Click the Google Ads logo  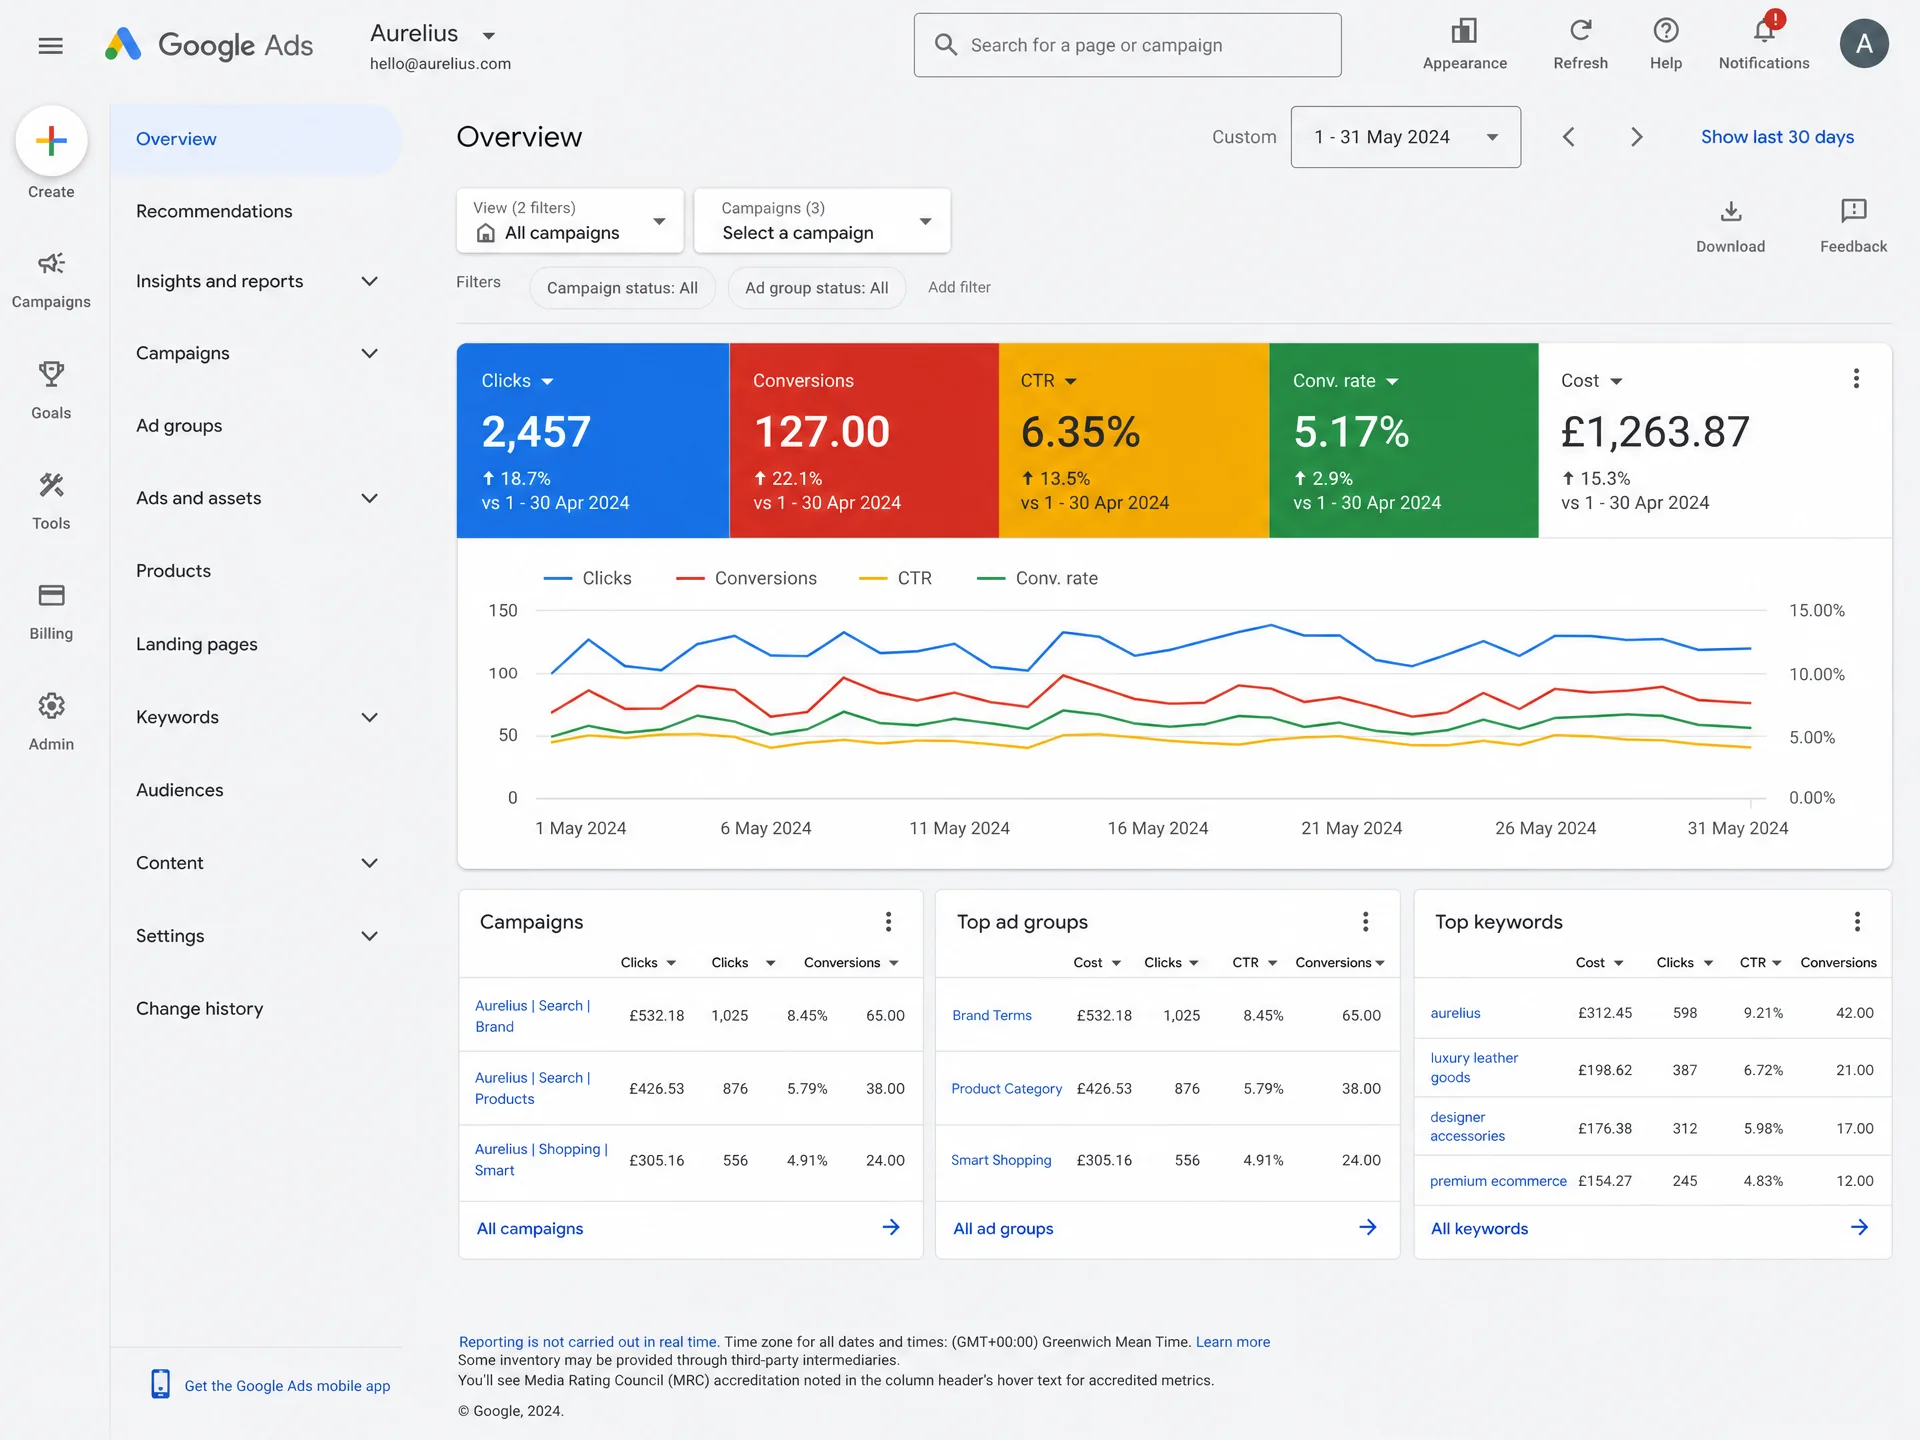coord(209,45)
